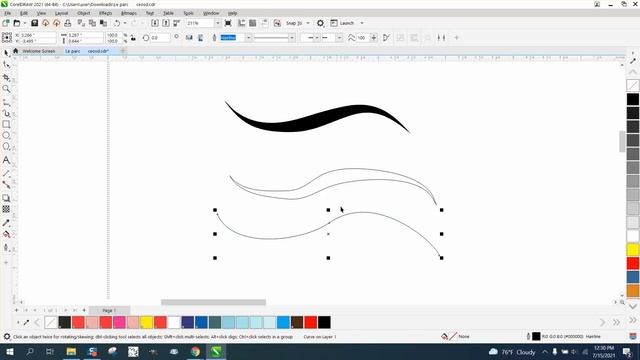Click the Print icon
Viewport: 640px width, 360px height.
click(68, 23)
